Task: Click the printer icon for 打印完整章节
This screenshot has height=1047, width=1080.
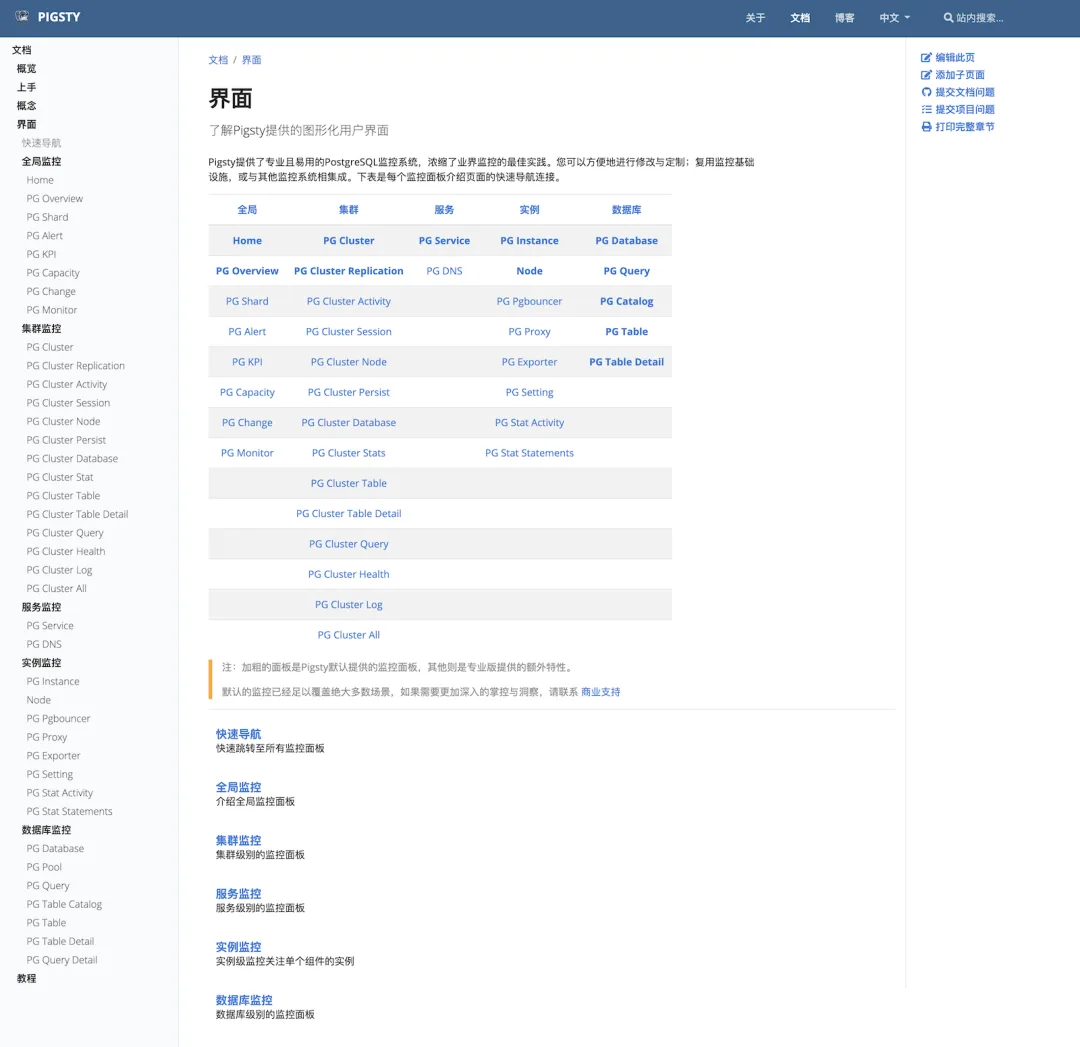Action: click(x=926, y=127)
